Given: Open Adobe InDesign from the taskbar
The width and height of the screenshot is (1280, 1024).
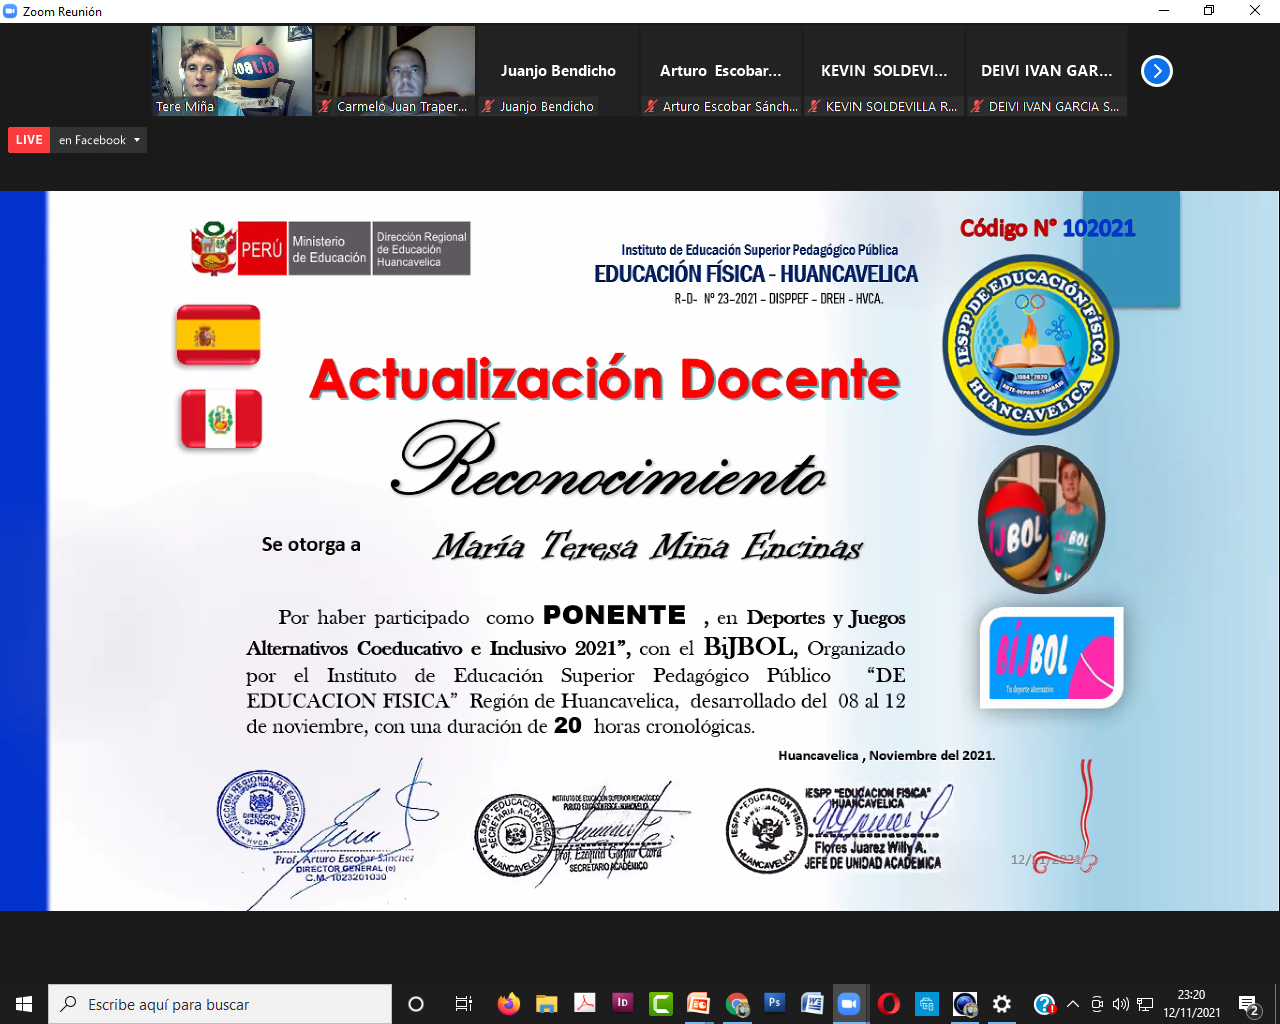Looking at the screenshot, I should tap(622, 1004).
